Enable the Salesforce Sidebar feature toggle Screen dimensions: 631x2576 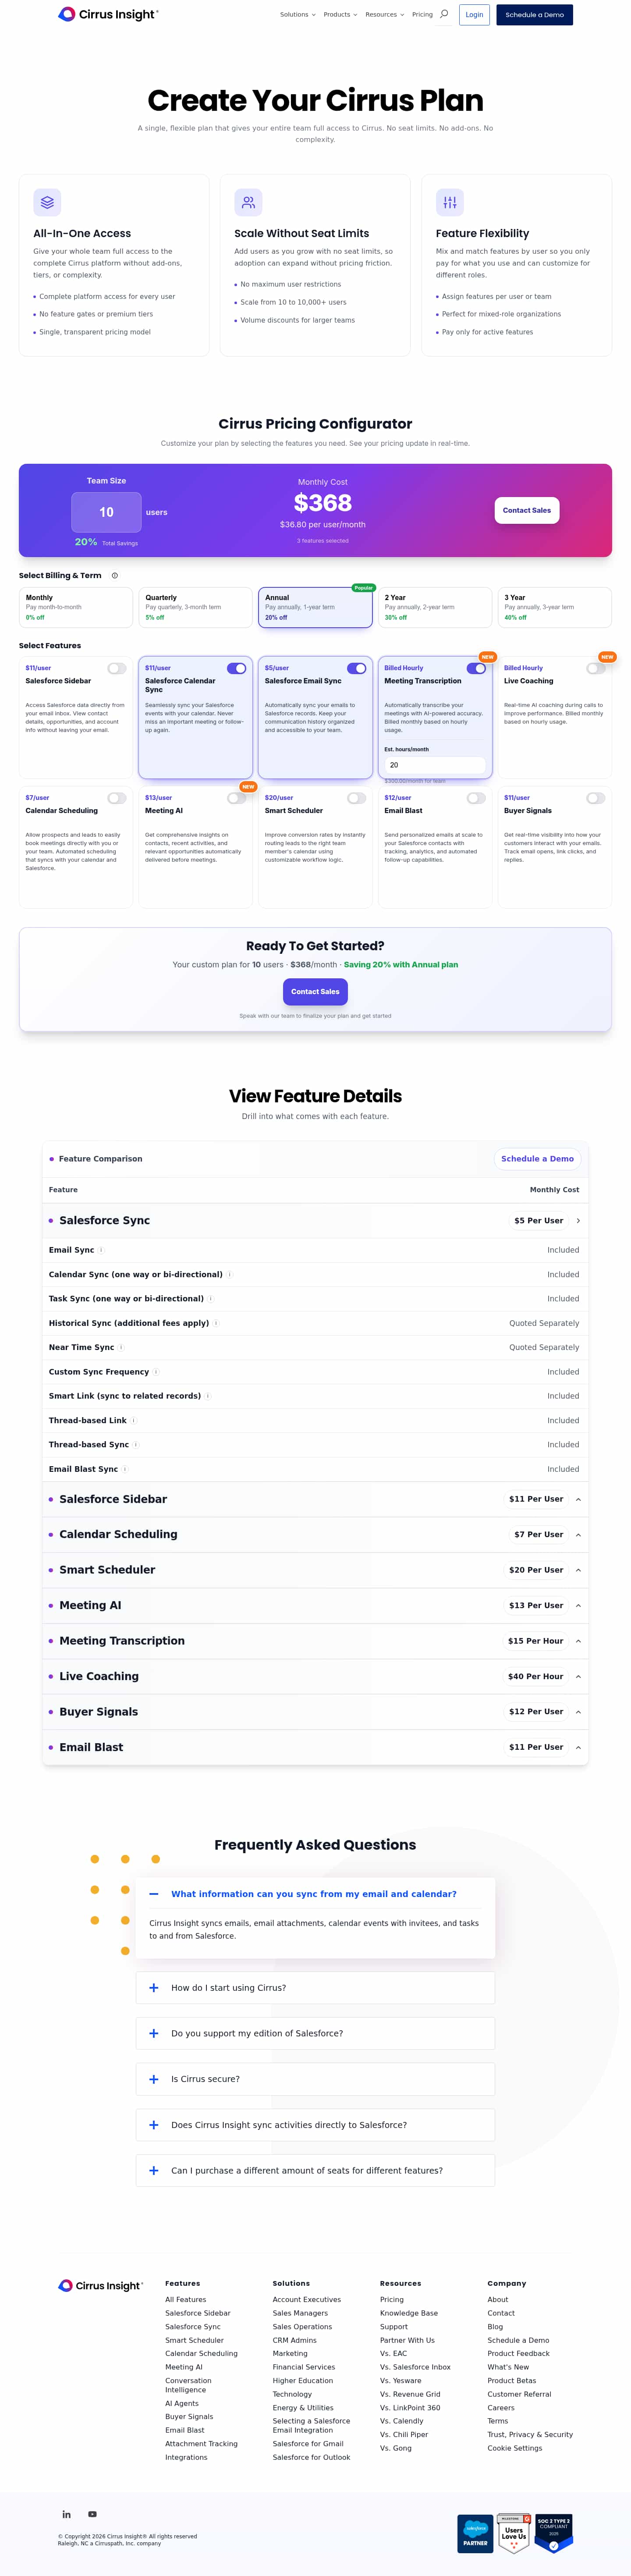pos(117,668)
